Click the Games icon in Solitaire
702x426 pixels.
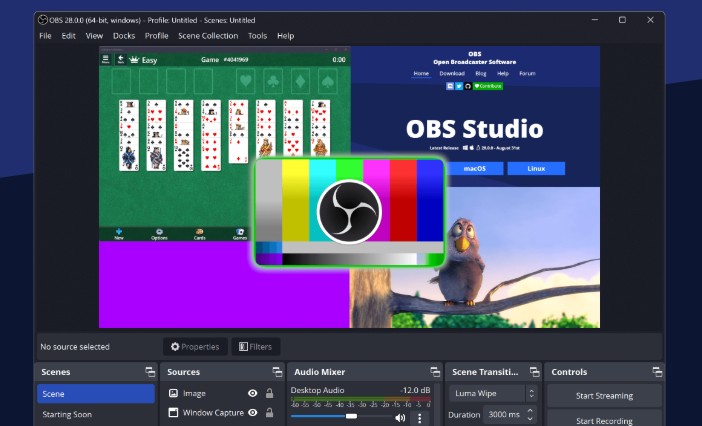pos(240,234)
